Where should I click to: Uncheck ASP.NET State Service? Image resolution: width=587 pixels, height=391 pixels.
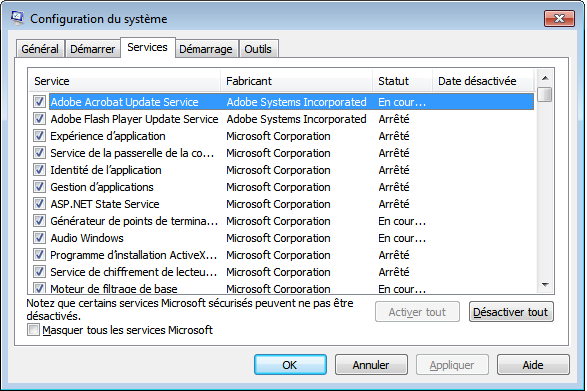tap(39, 204)
